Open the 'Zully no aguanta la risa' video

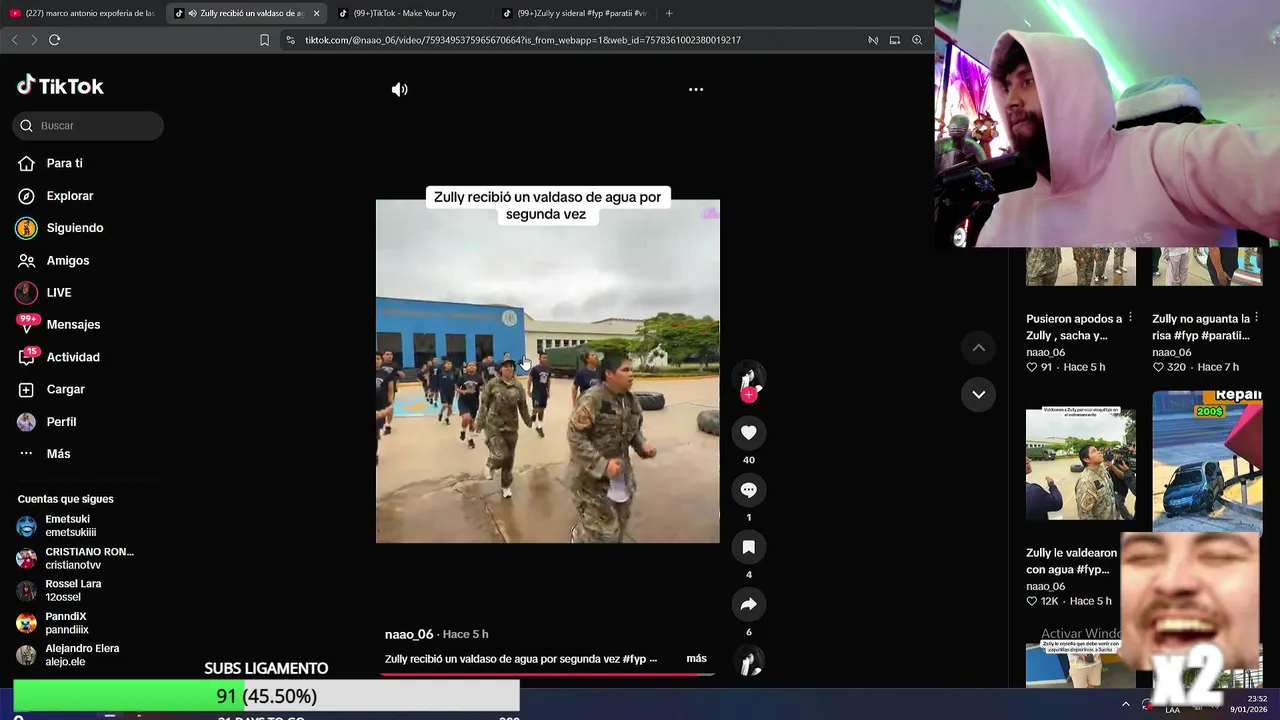(x=1207, y=266)
